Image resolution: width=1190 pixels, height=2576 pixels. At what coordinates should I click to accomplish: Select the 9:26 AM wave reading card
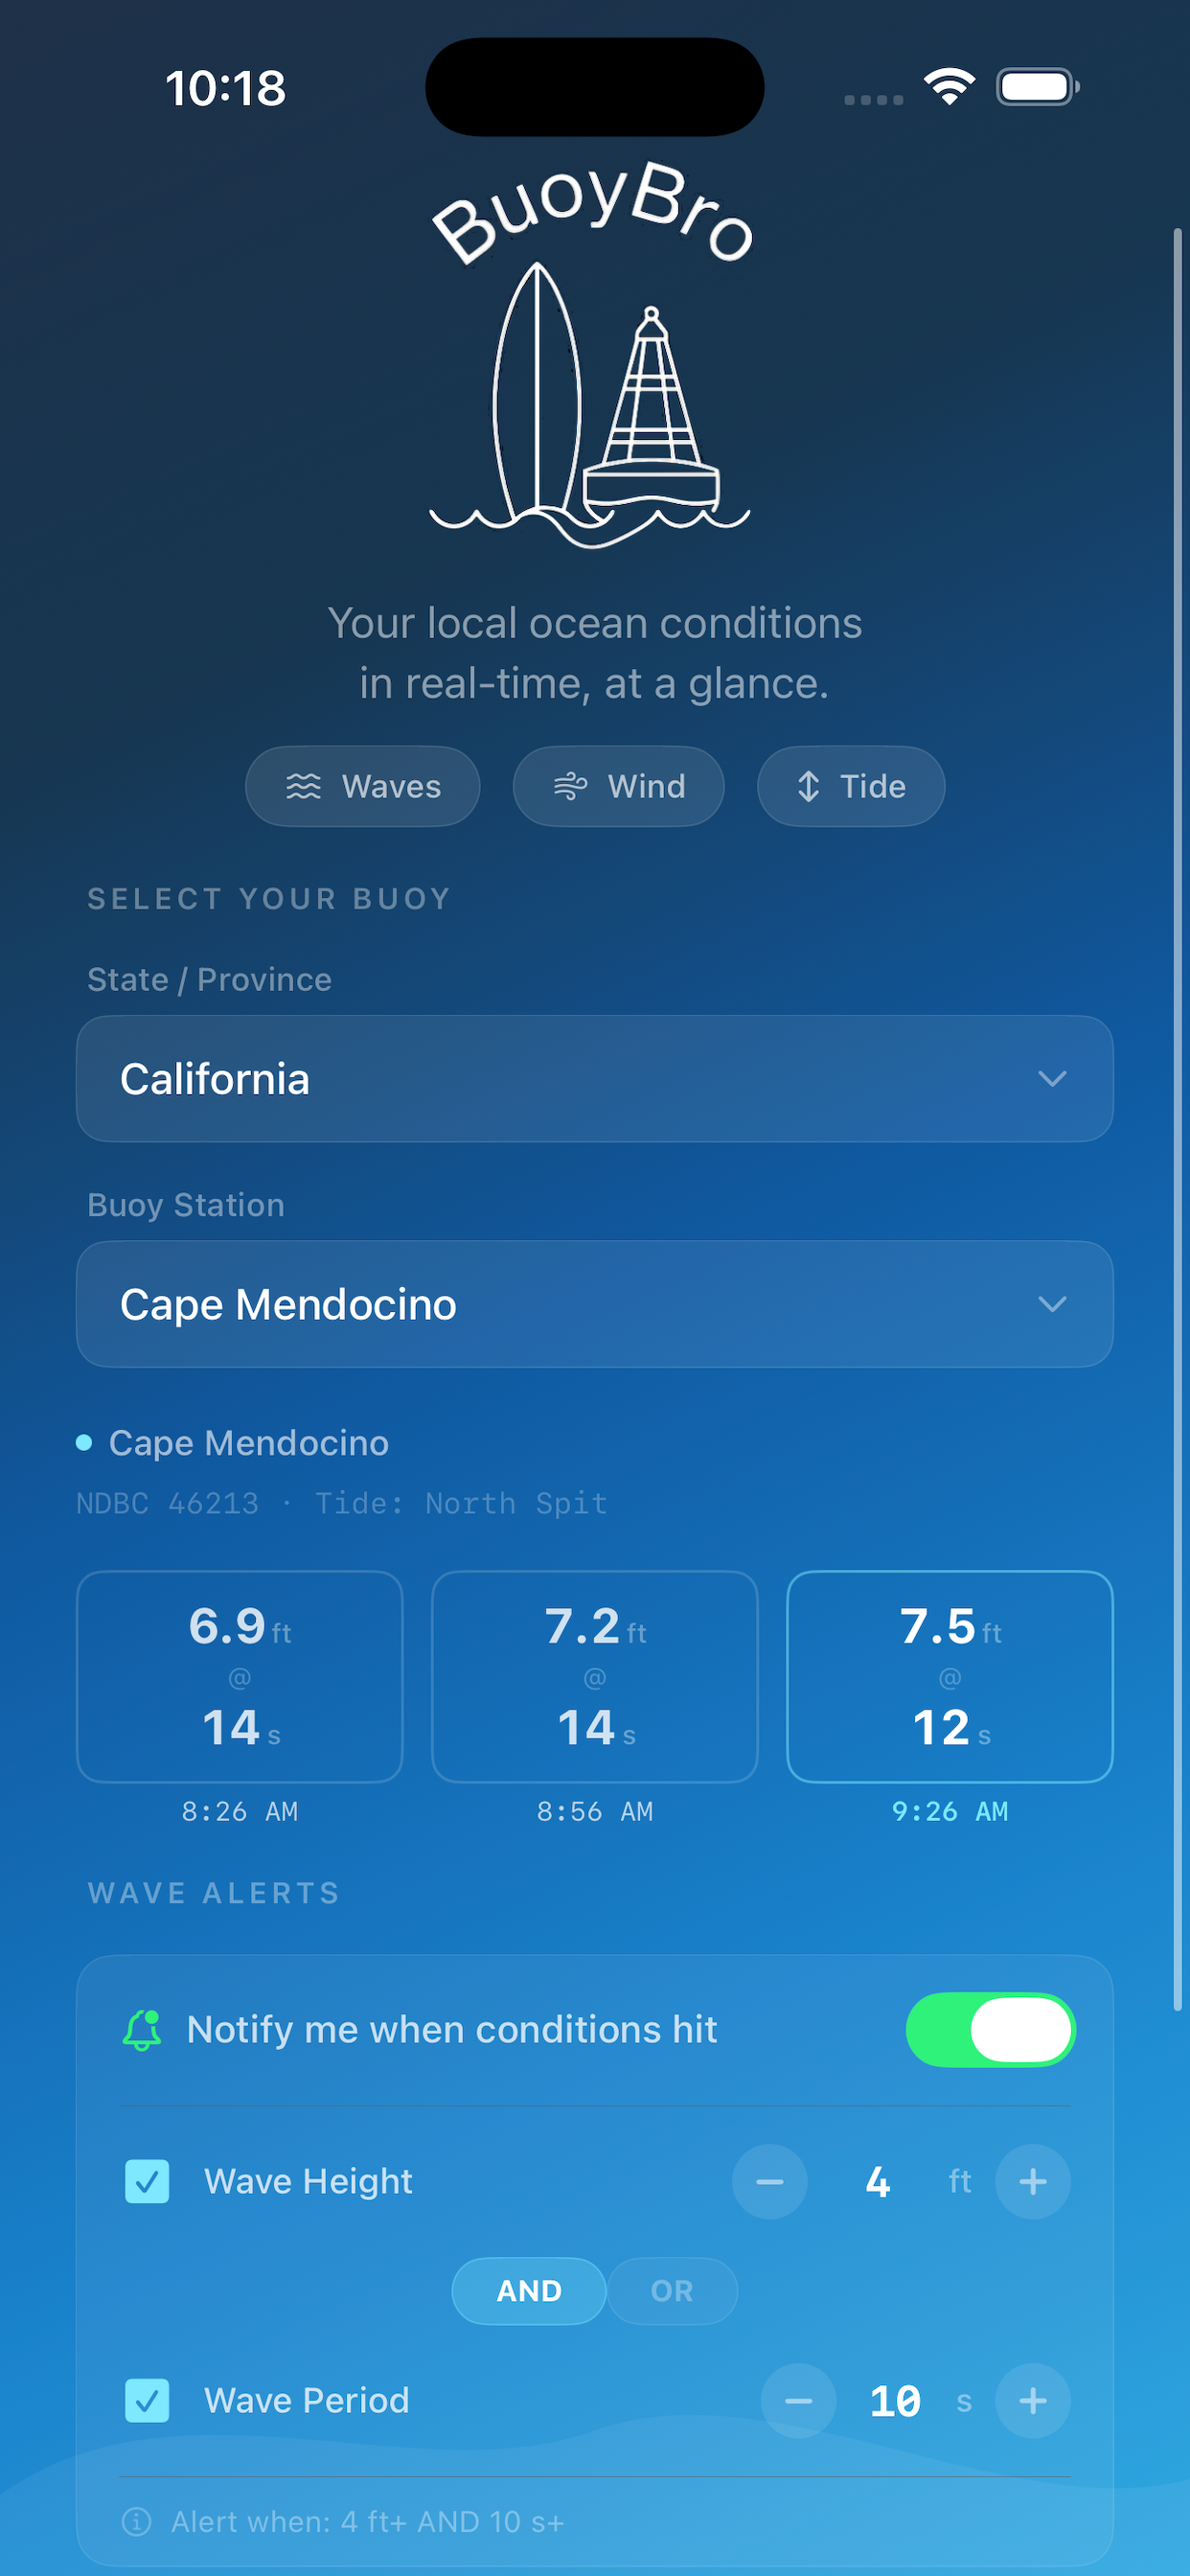click(x=949, y=1676)
